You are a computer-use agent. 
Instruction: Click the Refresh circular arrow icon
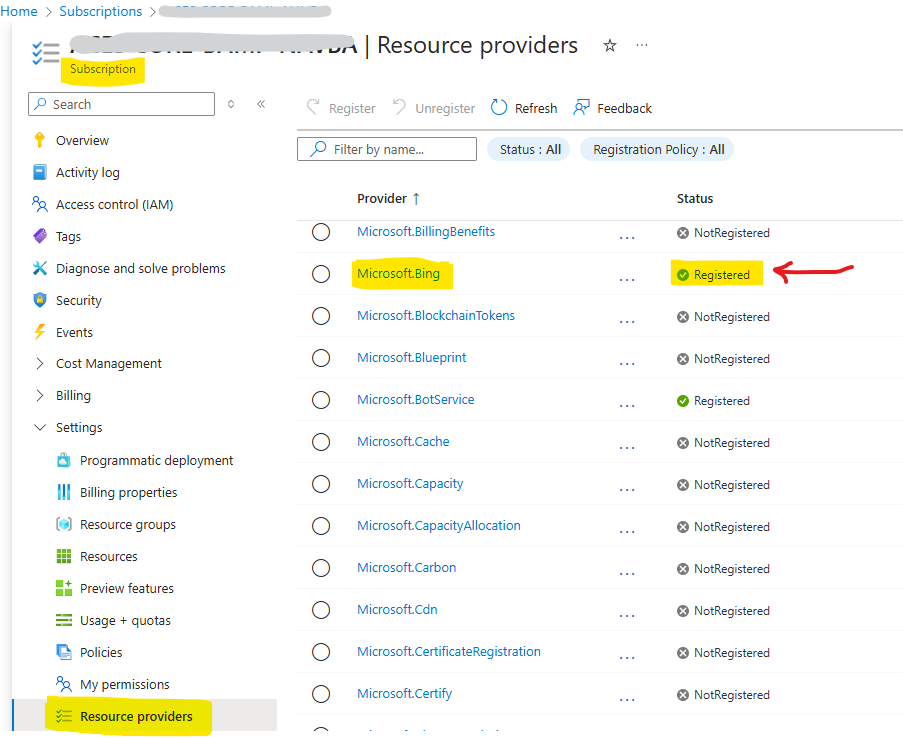(499, 108)
